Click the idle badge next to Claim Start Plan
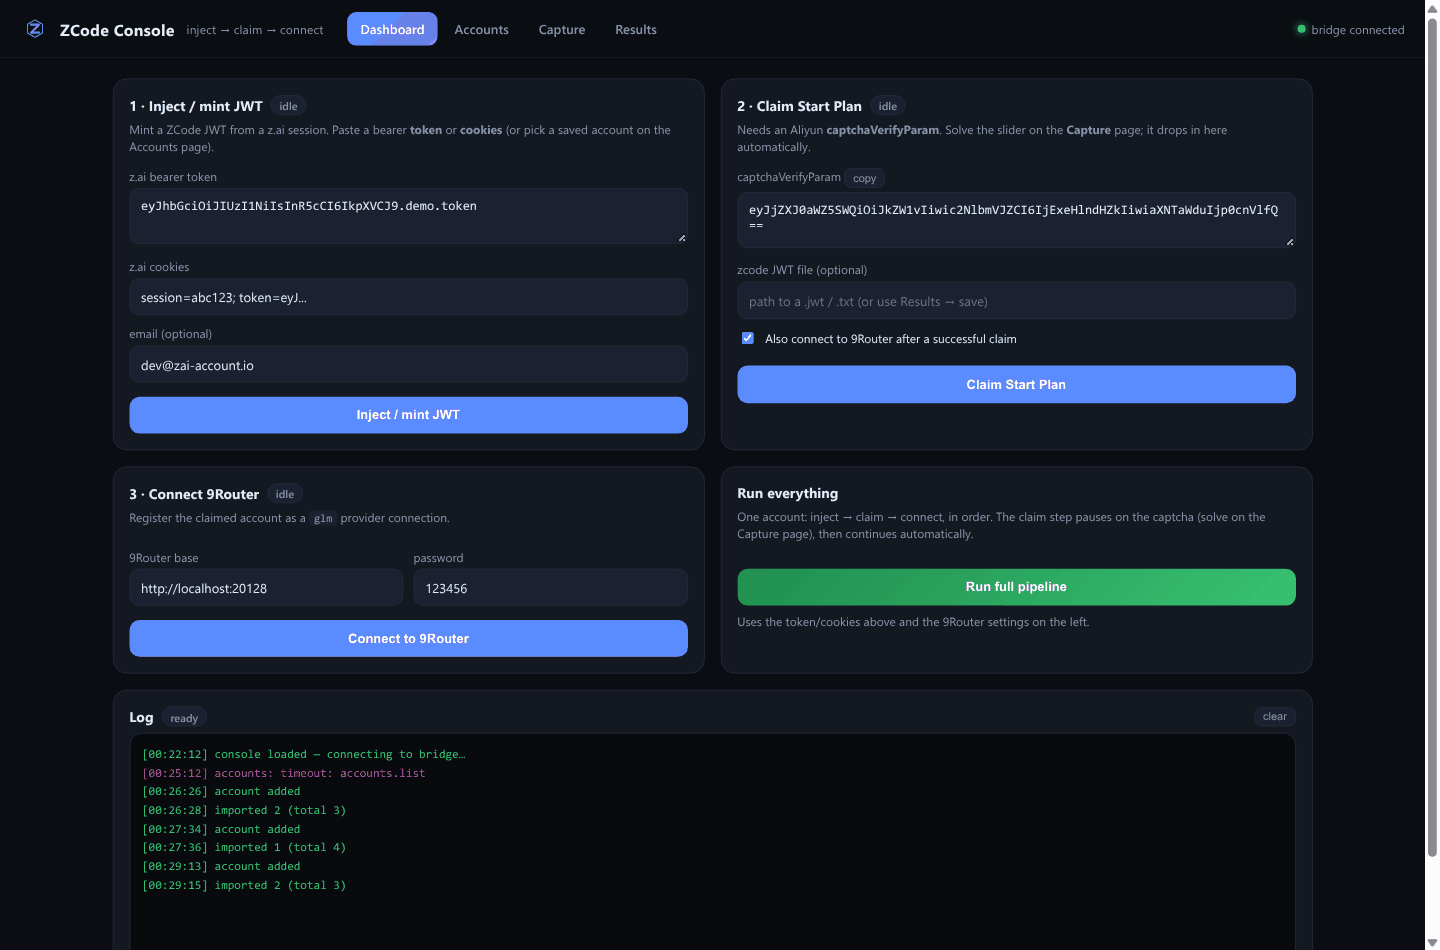The width and height of the screenshot is (1440, 950). pos(888,106)
